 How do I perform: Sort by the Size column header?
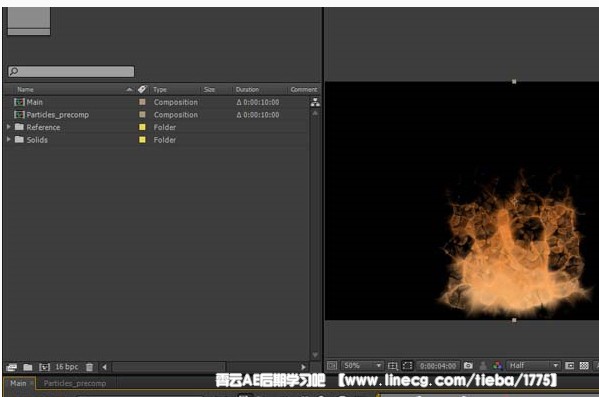[209, 89]
